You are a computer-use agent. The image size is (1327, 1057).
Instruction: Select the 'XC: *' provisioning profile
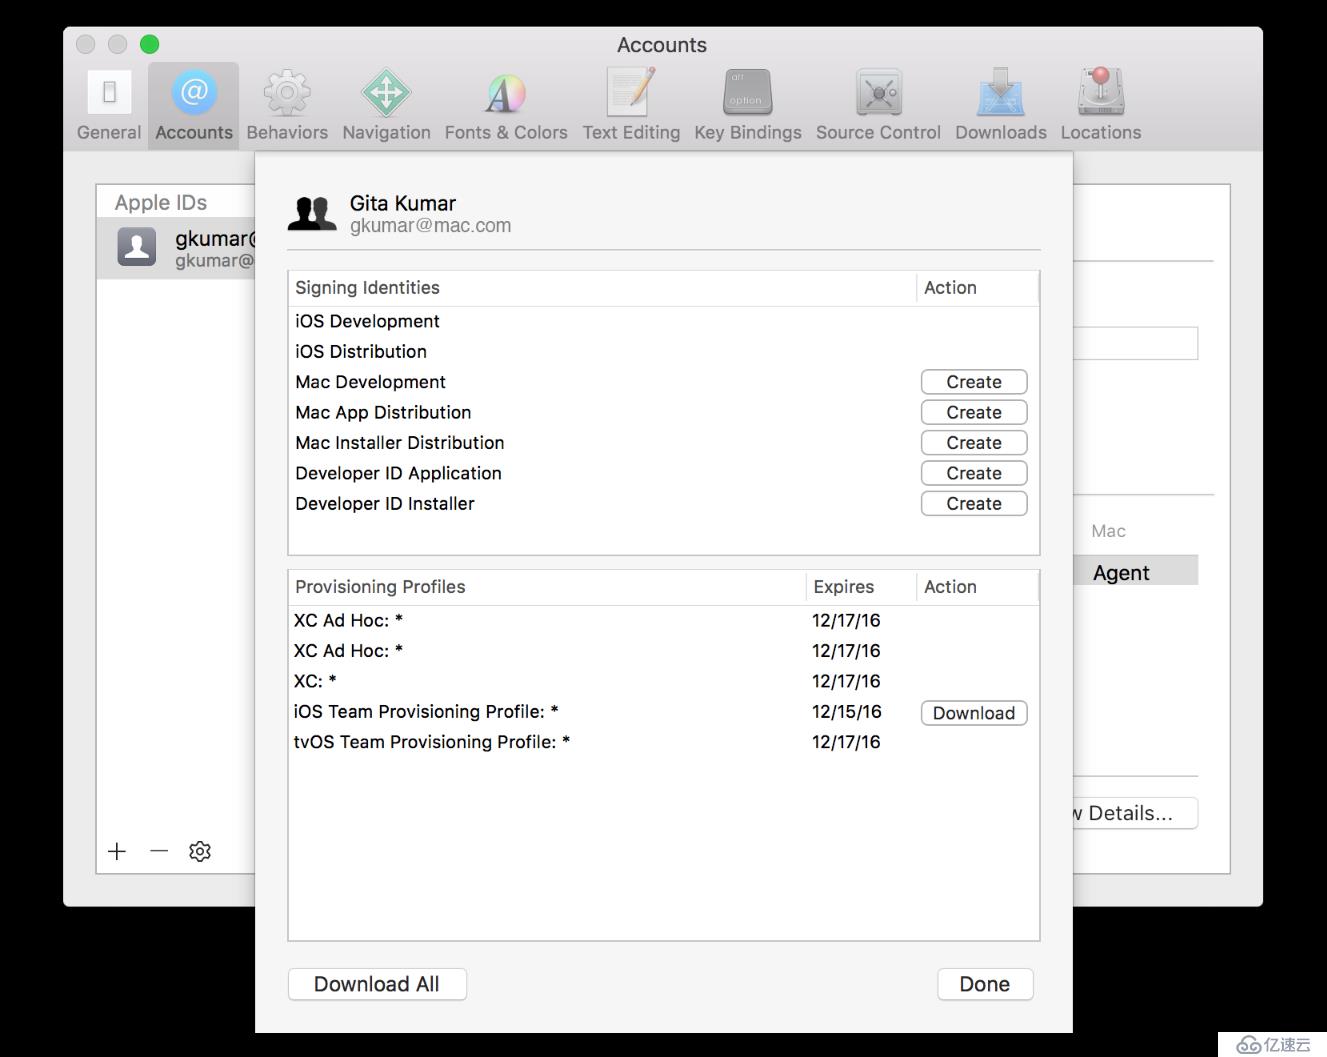(x=663, y=681)
